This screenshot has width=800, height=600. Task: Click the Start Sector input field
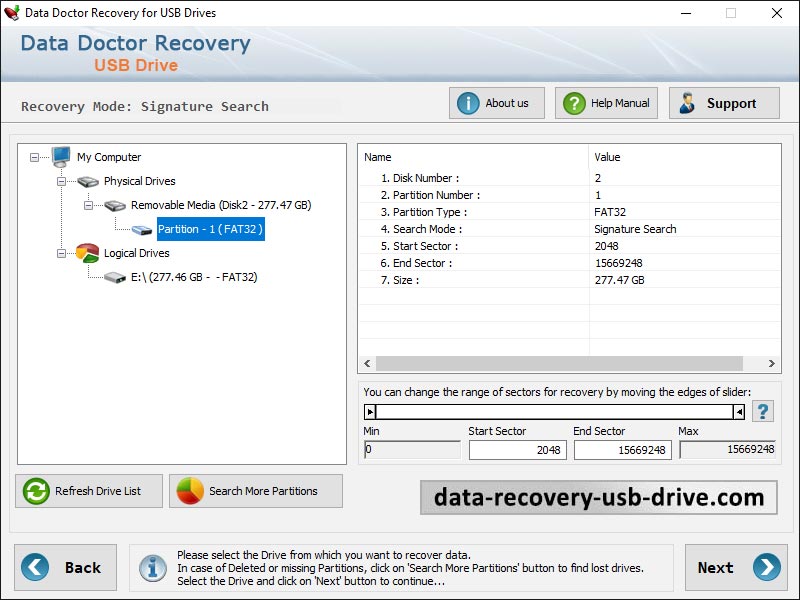pyautogui.click(x=518, y=450)
